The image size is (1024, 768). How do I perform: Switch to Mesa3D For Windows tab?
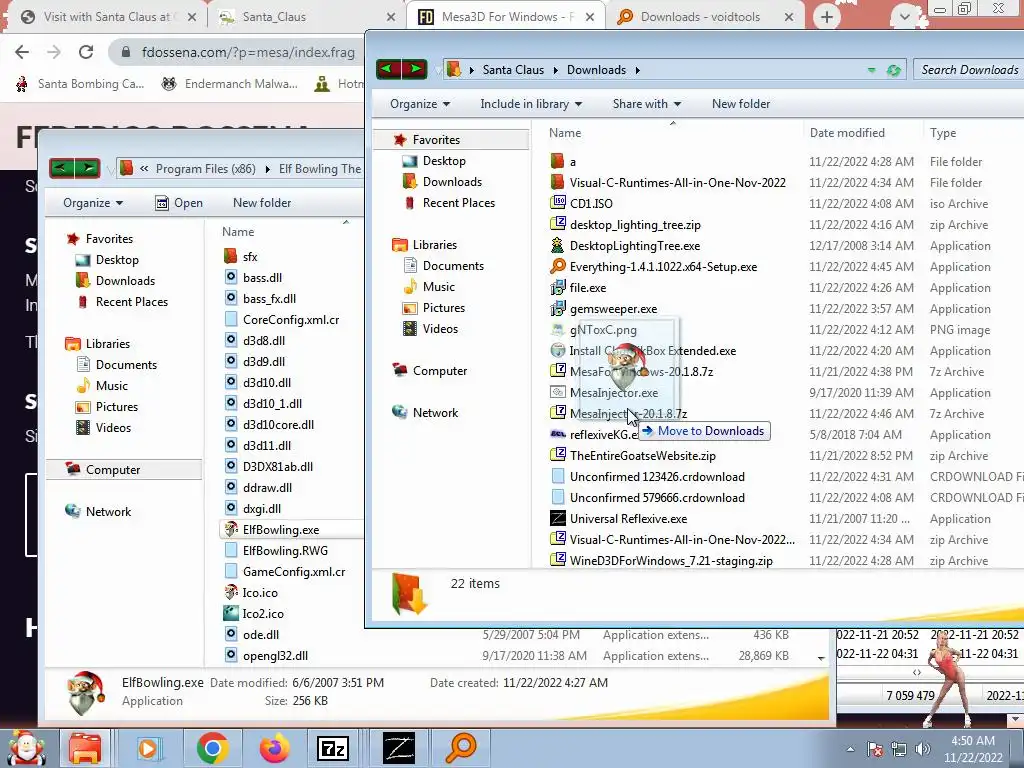(x=507, y=17)
